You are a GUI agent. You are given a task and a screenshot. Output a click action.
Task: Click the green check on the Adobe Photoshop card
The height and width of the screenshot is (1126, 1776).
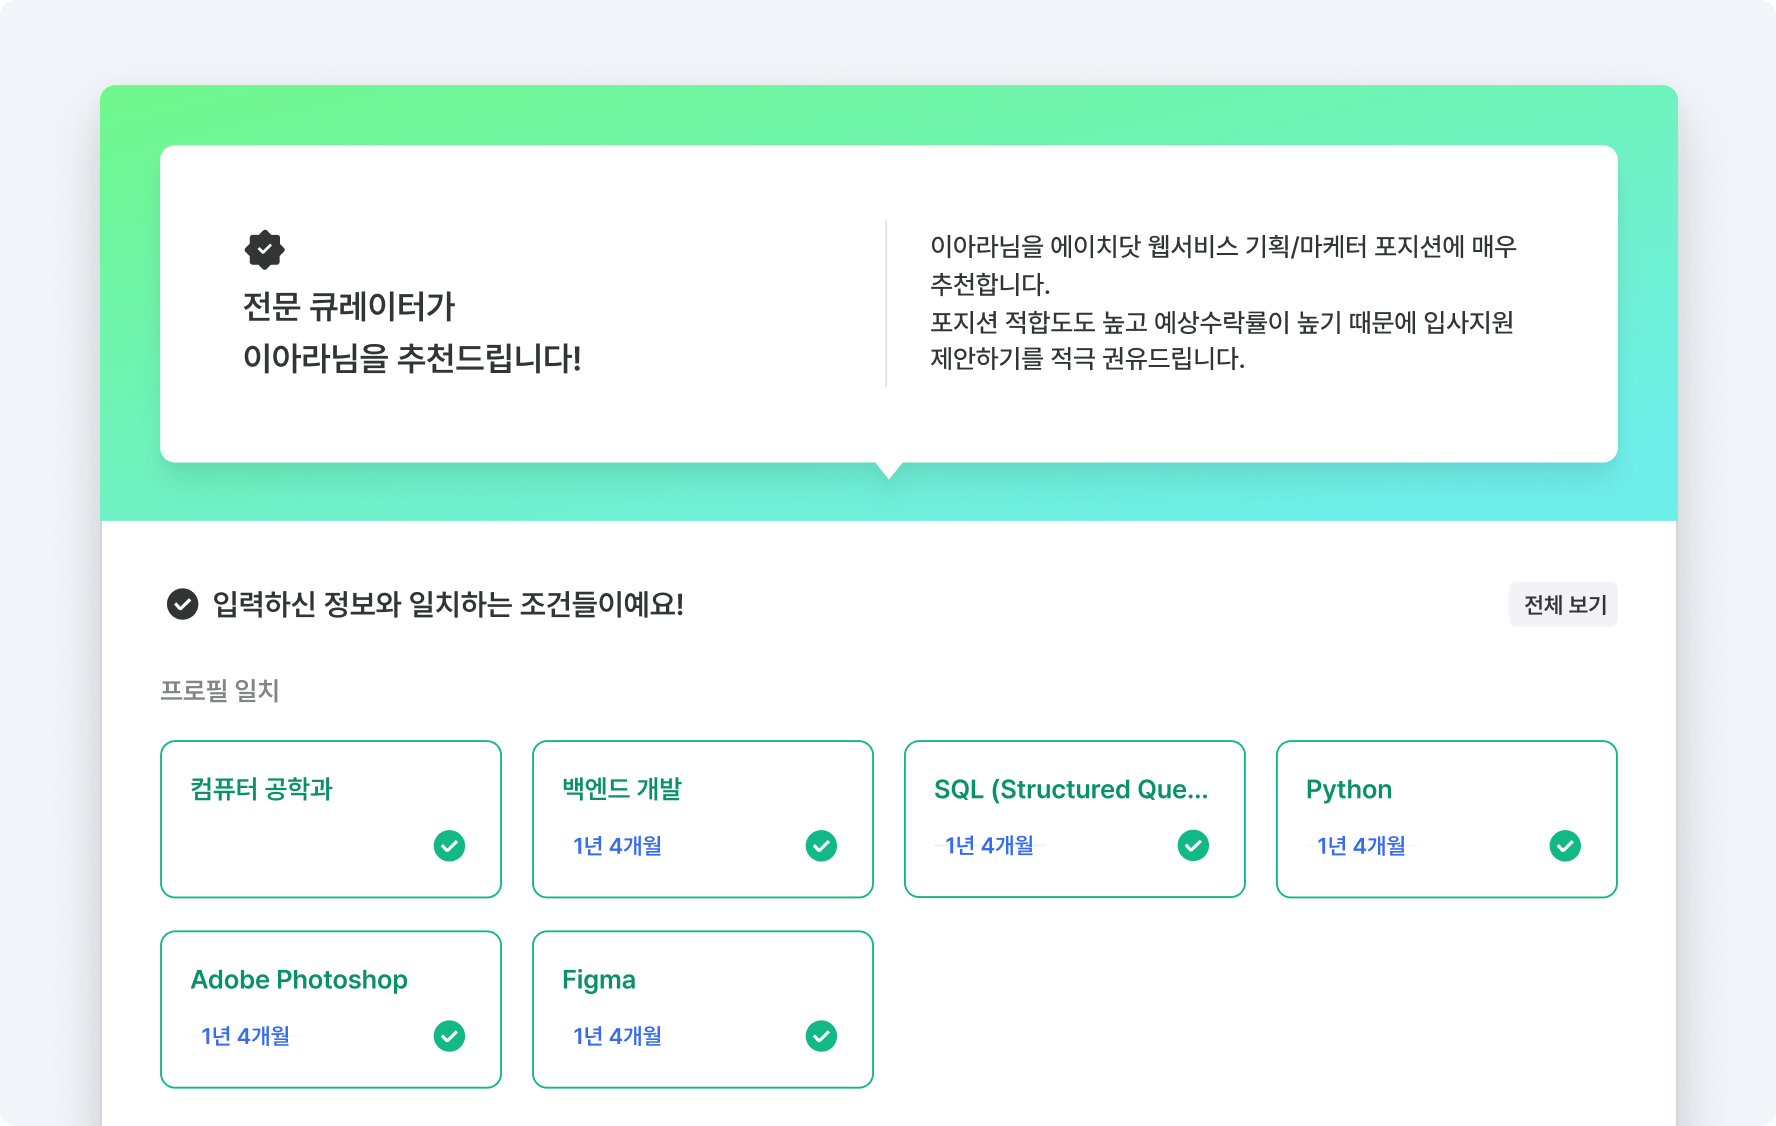tap(449, 1036)
